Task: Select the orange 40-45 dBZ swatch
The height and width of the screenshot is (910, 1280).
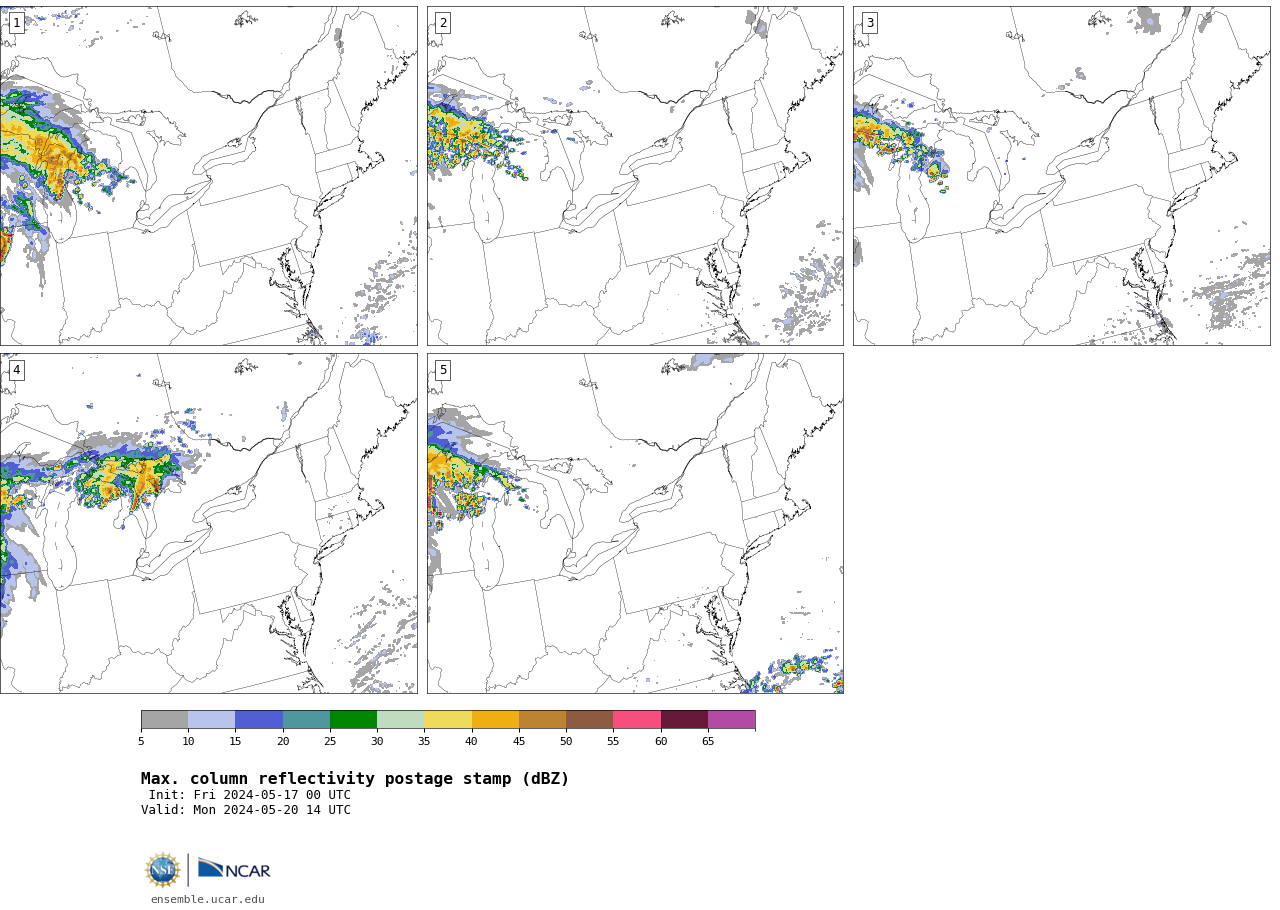Action: pyautogui.click(x=495, y=720)
